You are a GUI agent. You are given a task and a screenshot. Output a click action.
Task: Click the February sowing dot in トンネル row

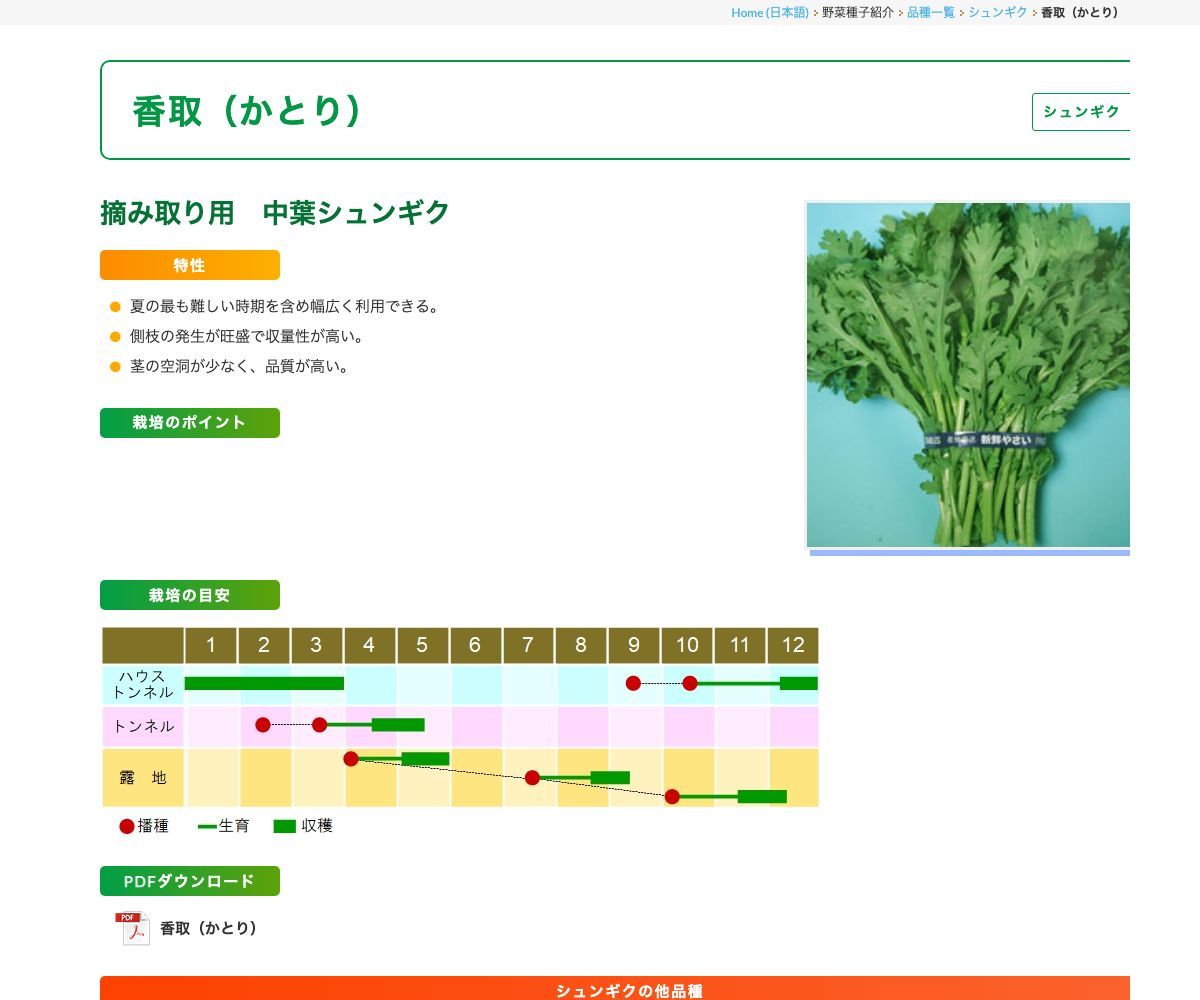pos(263,724)
